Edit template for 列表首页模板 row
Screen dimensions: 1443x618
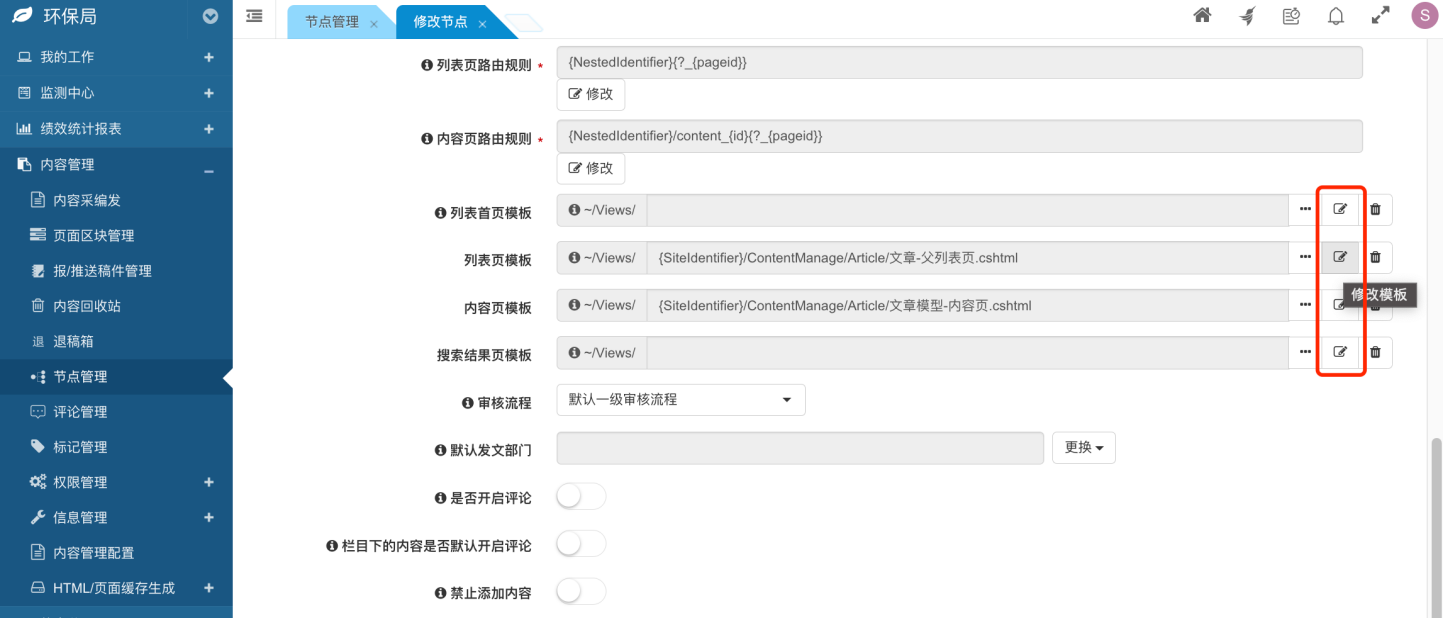tap(1340, 210)
